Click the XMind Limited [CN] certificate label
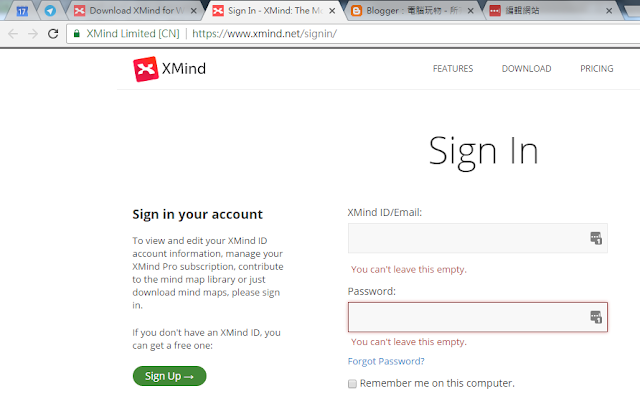The height and width of the screenshot is (414, 640). (x=133, y=33)
